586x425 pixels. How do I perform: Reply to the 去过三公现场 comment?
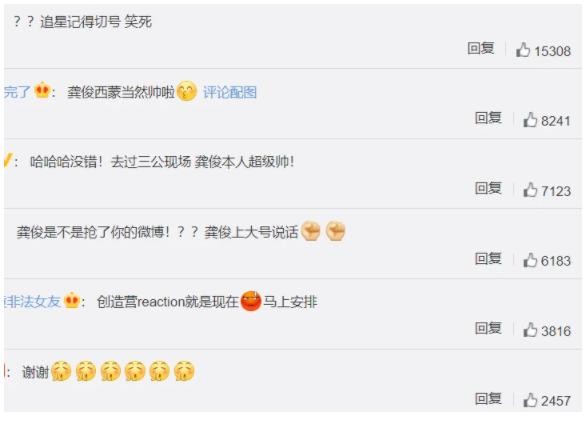point(488,188)
